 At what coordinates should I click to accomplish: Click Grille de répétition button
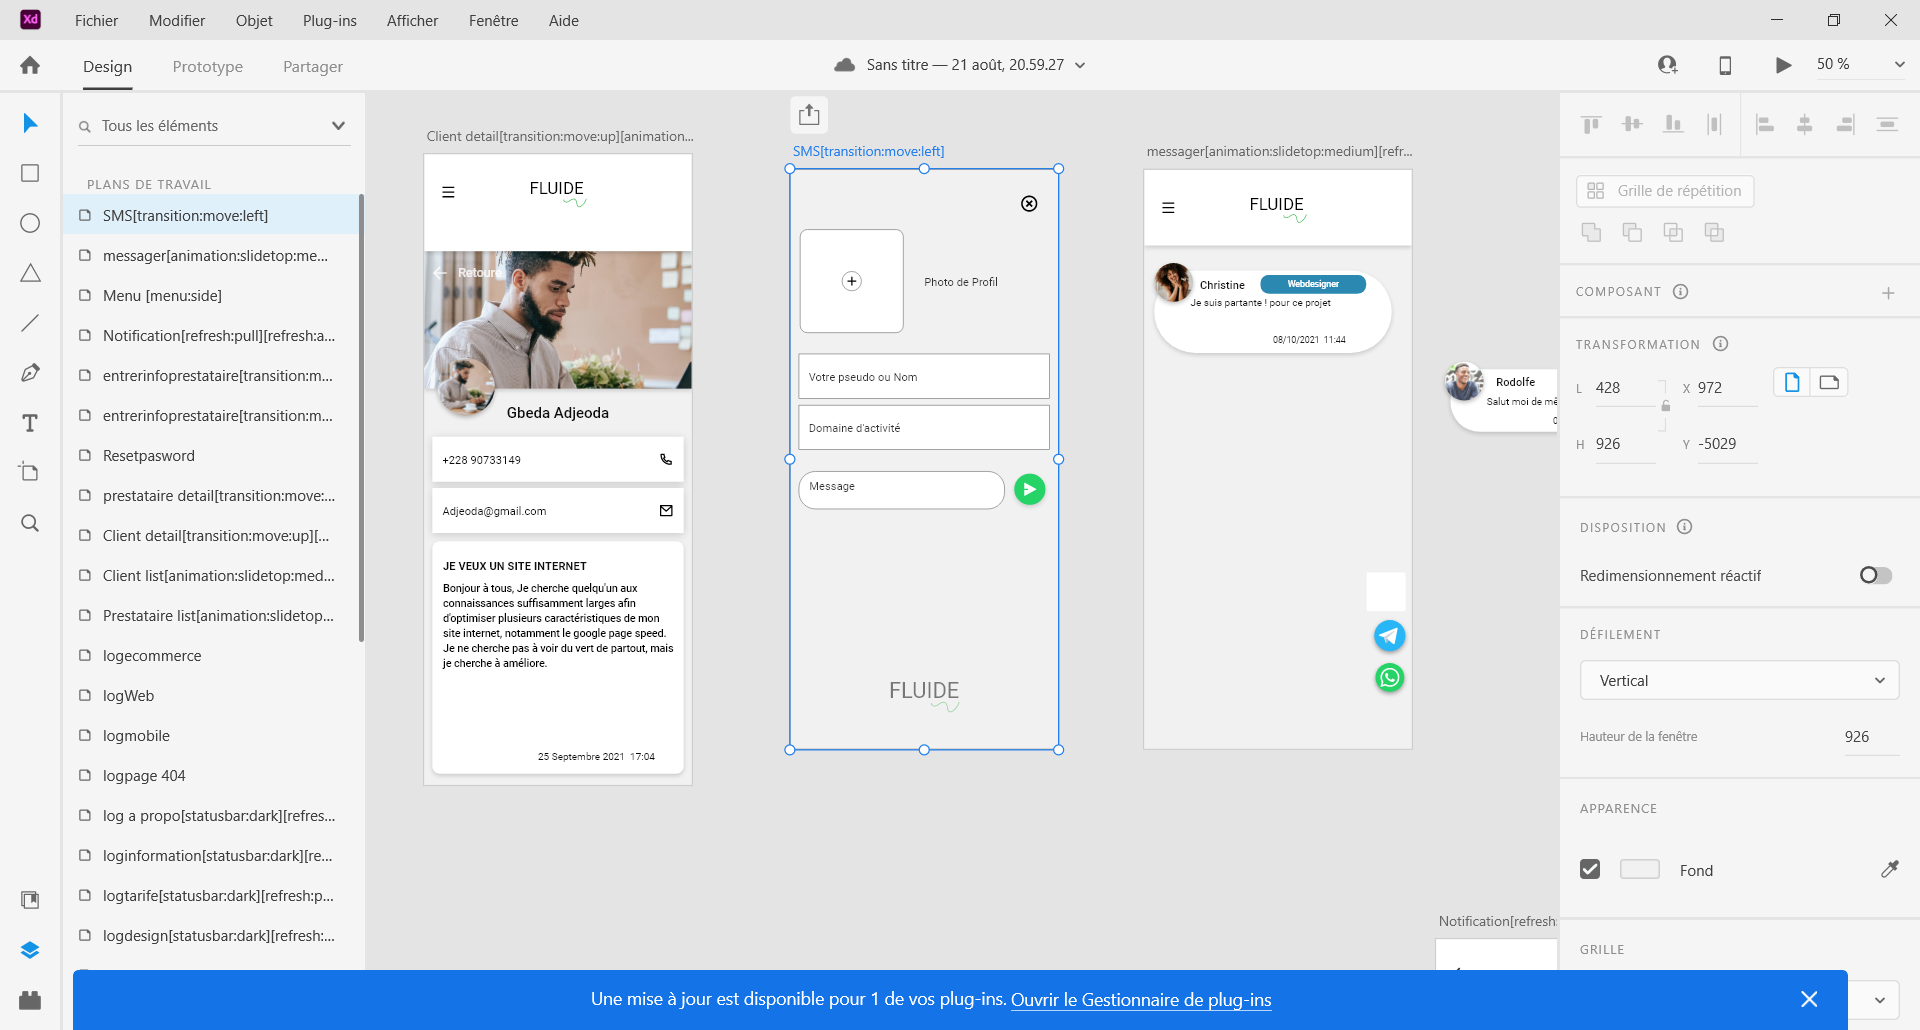(1665, 191)
